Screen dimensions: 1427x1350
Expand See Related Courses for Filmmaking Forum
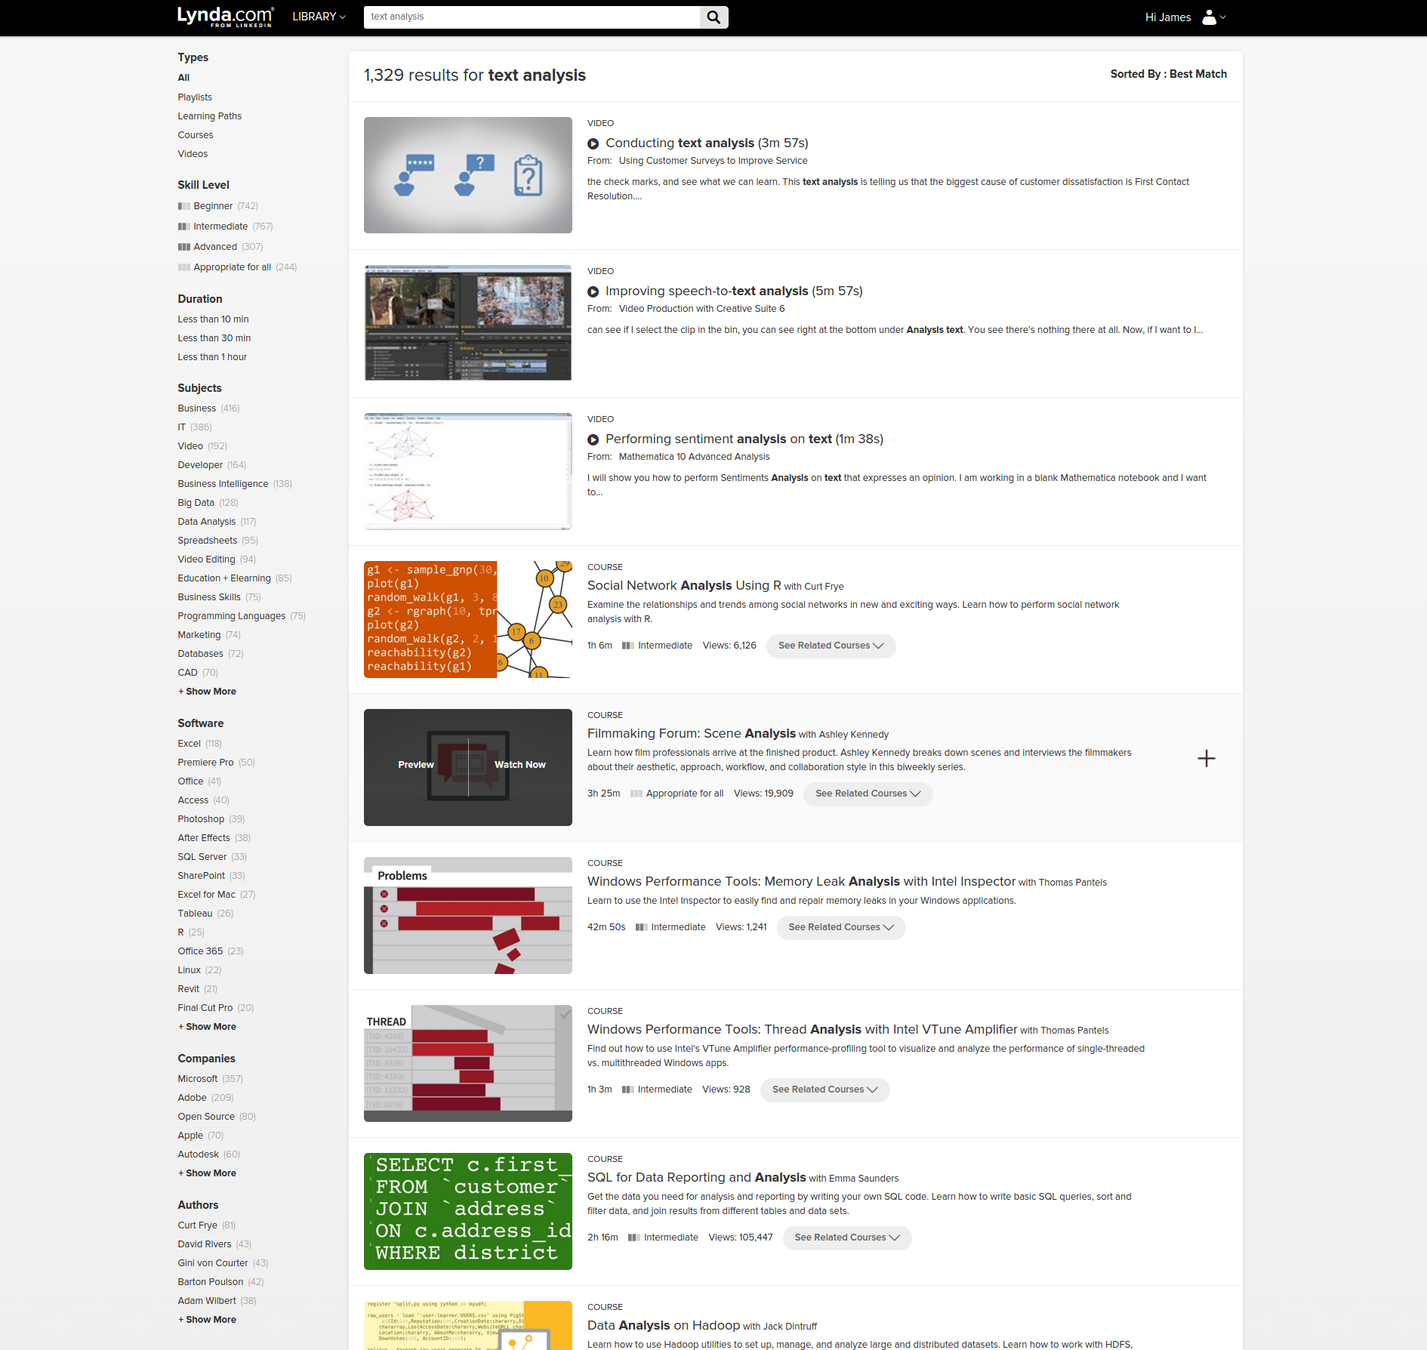pyautogui.click(x=868, y=794)
